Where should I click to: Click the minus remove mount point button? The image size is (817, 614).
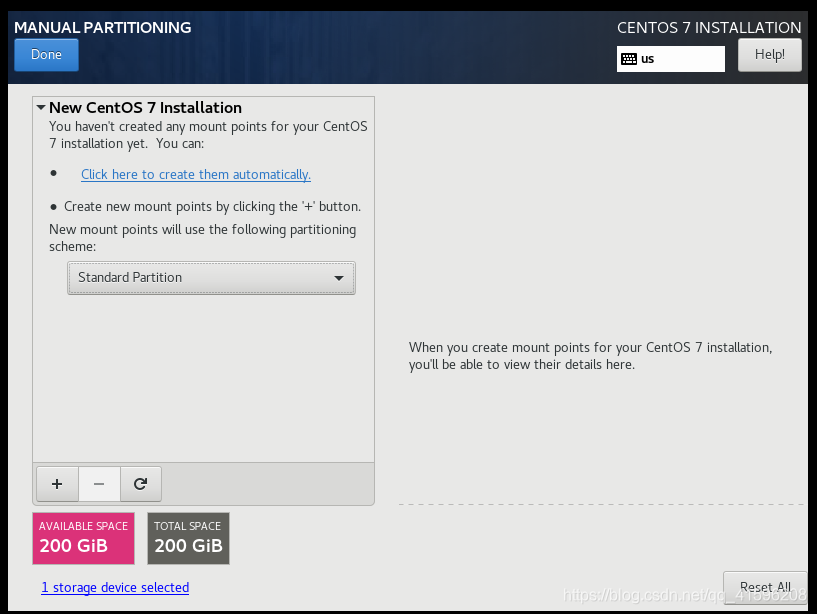pyautogui.click(x=99, y=484)
